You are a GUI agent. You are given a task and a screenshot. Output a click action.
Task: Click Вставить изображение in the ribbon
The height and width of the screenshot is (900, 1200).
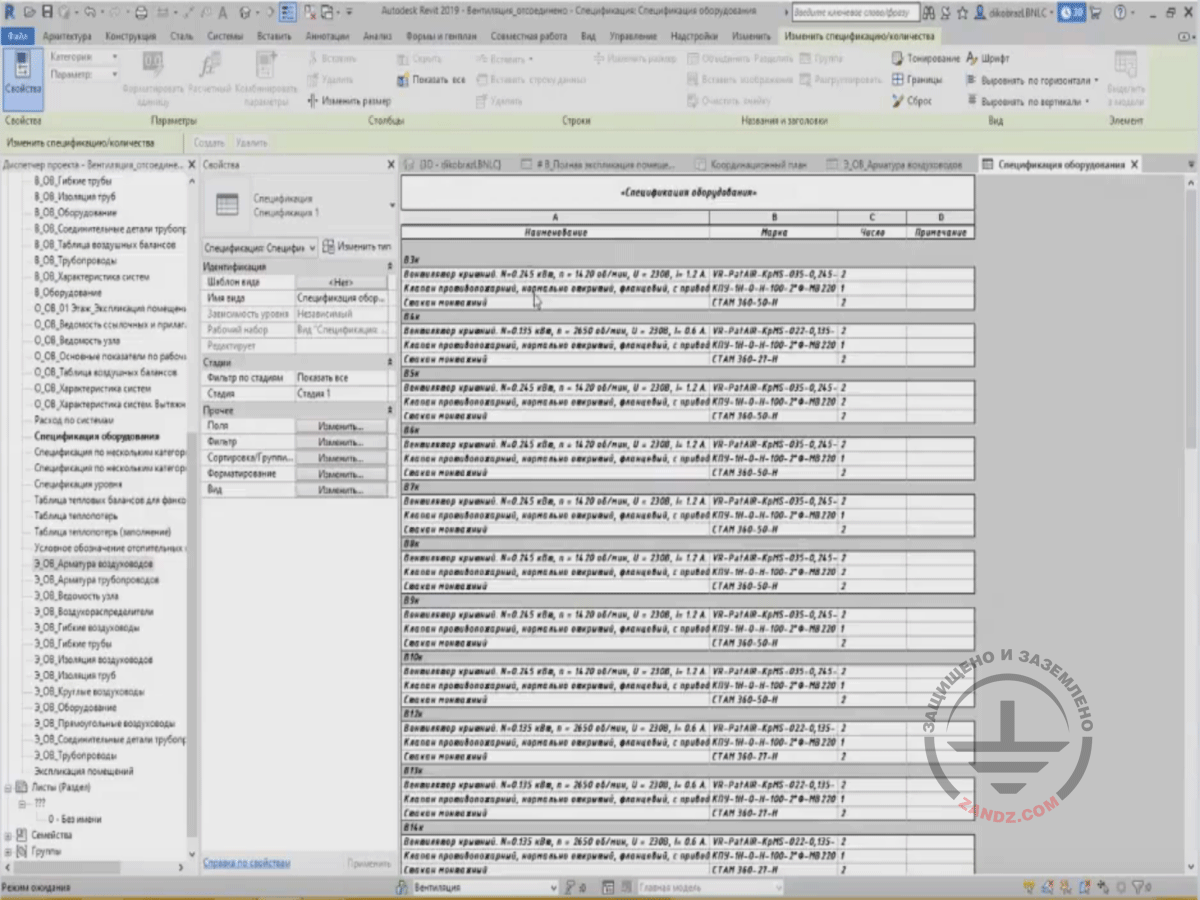740,80
